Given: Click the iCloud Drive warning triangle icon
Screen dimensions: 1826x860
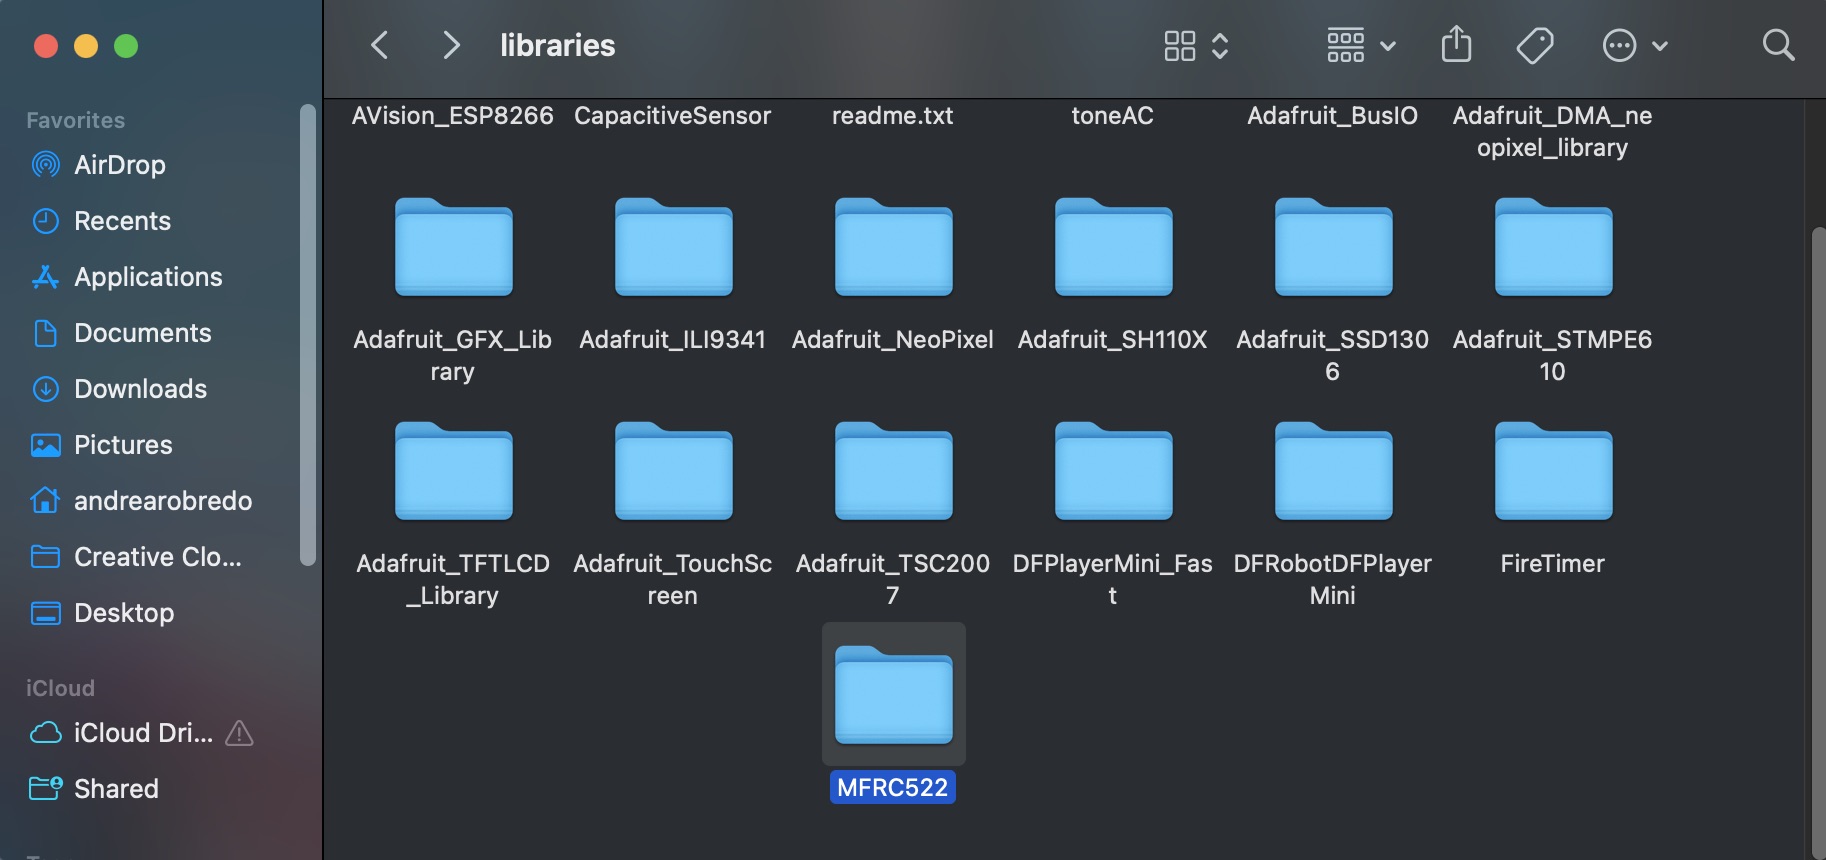Looking at the screenshot, I should coord(239,734).
